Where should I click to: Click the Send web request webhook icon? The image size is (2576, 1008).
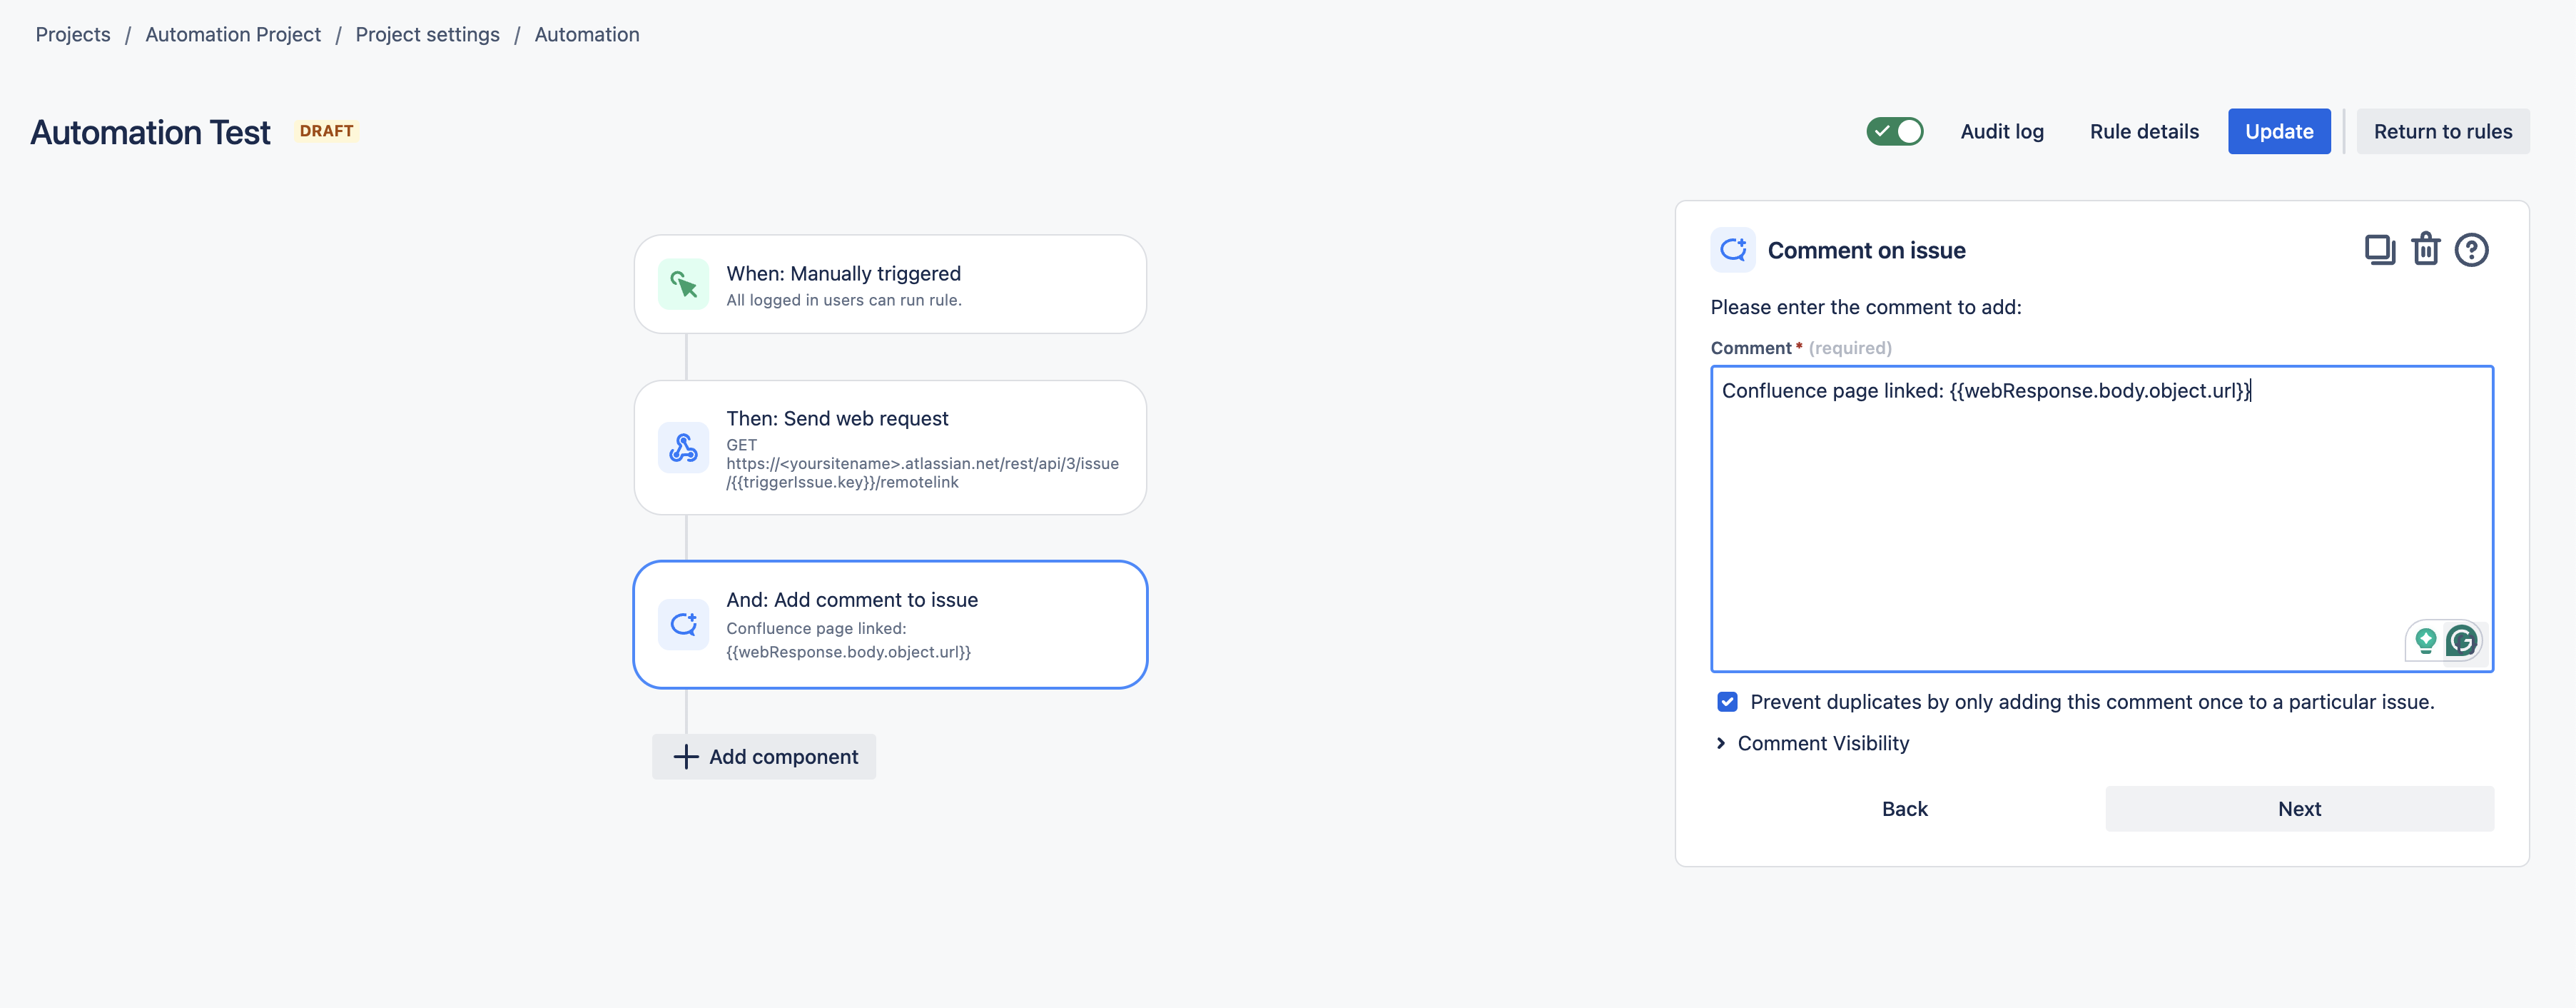pos(684,448)
